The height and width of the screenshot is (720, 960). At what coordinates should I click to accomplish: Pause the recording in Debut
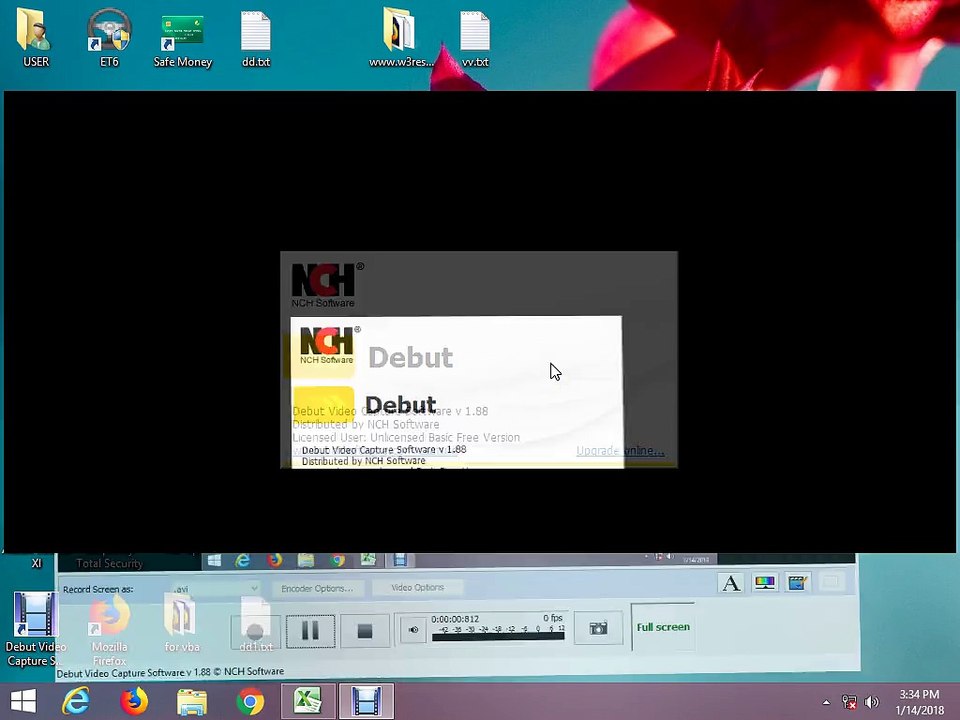(x=310, y=631)
